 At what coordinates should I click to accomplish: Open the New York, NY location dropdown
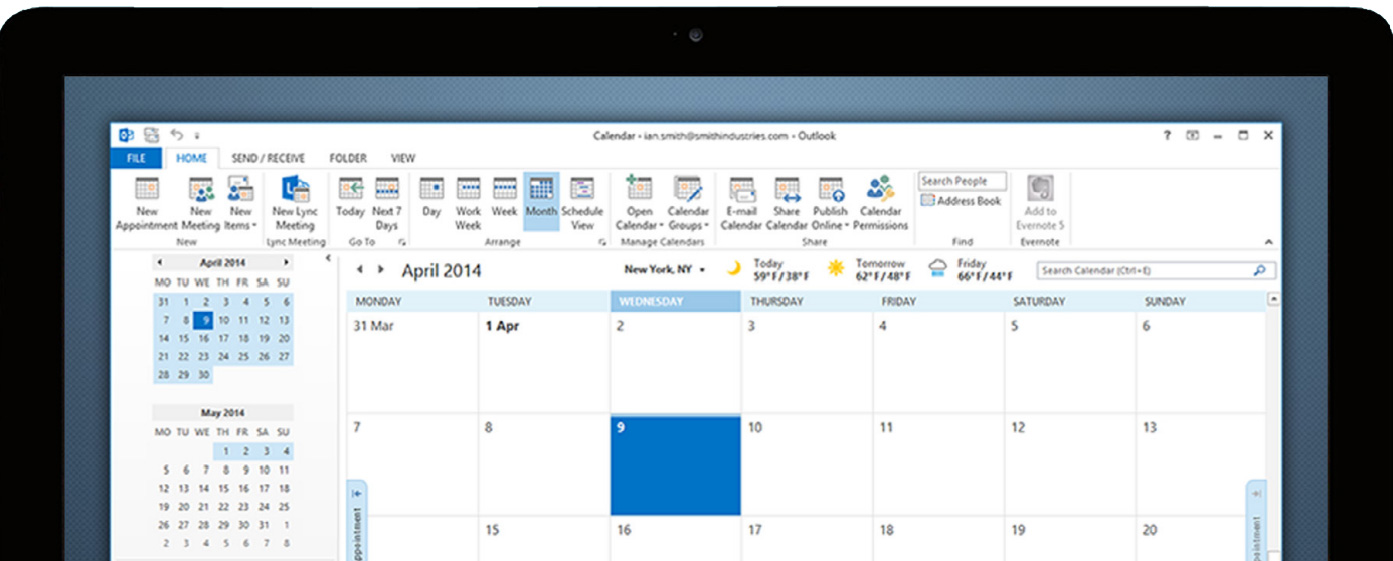(665, 270)
